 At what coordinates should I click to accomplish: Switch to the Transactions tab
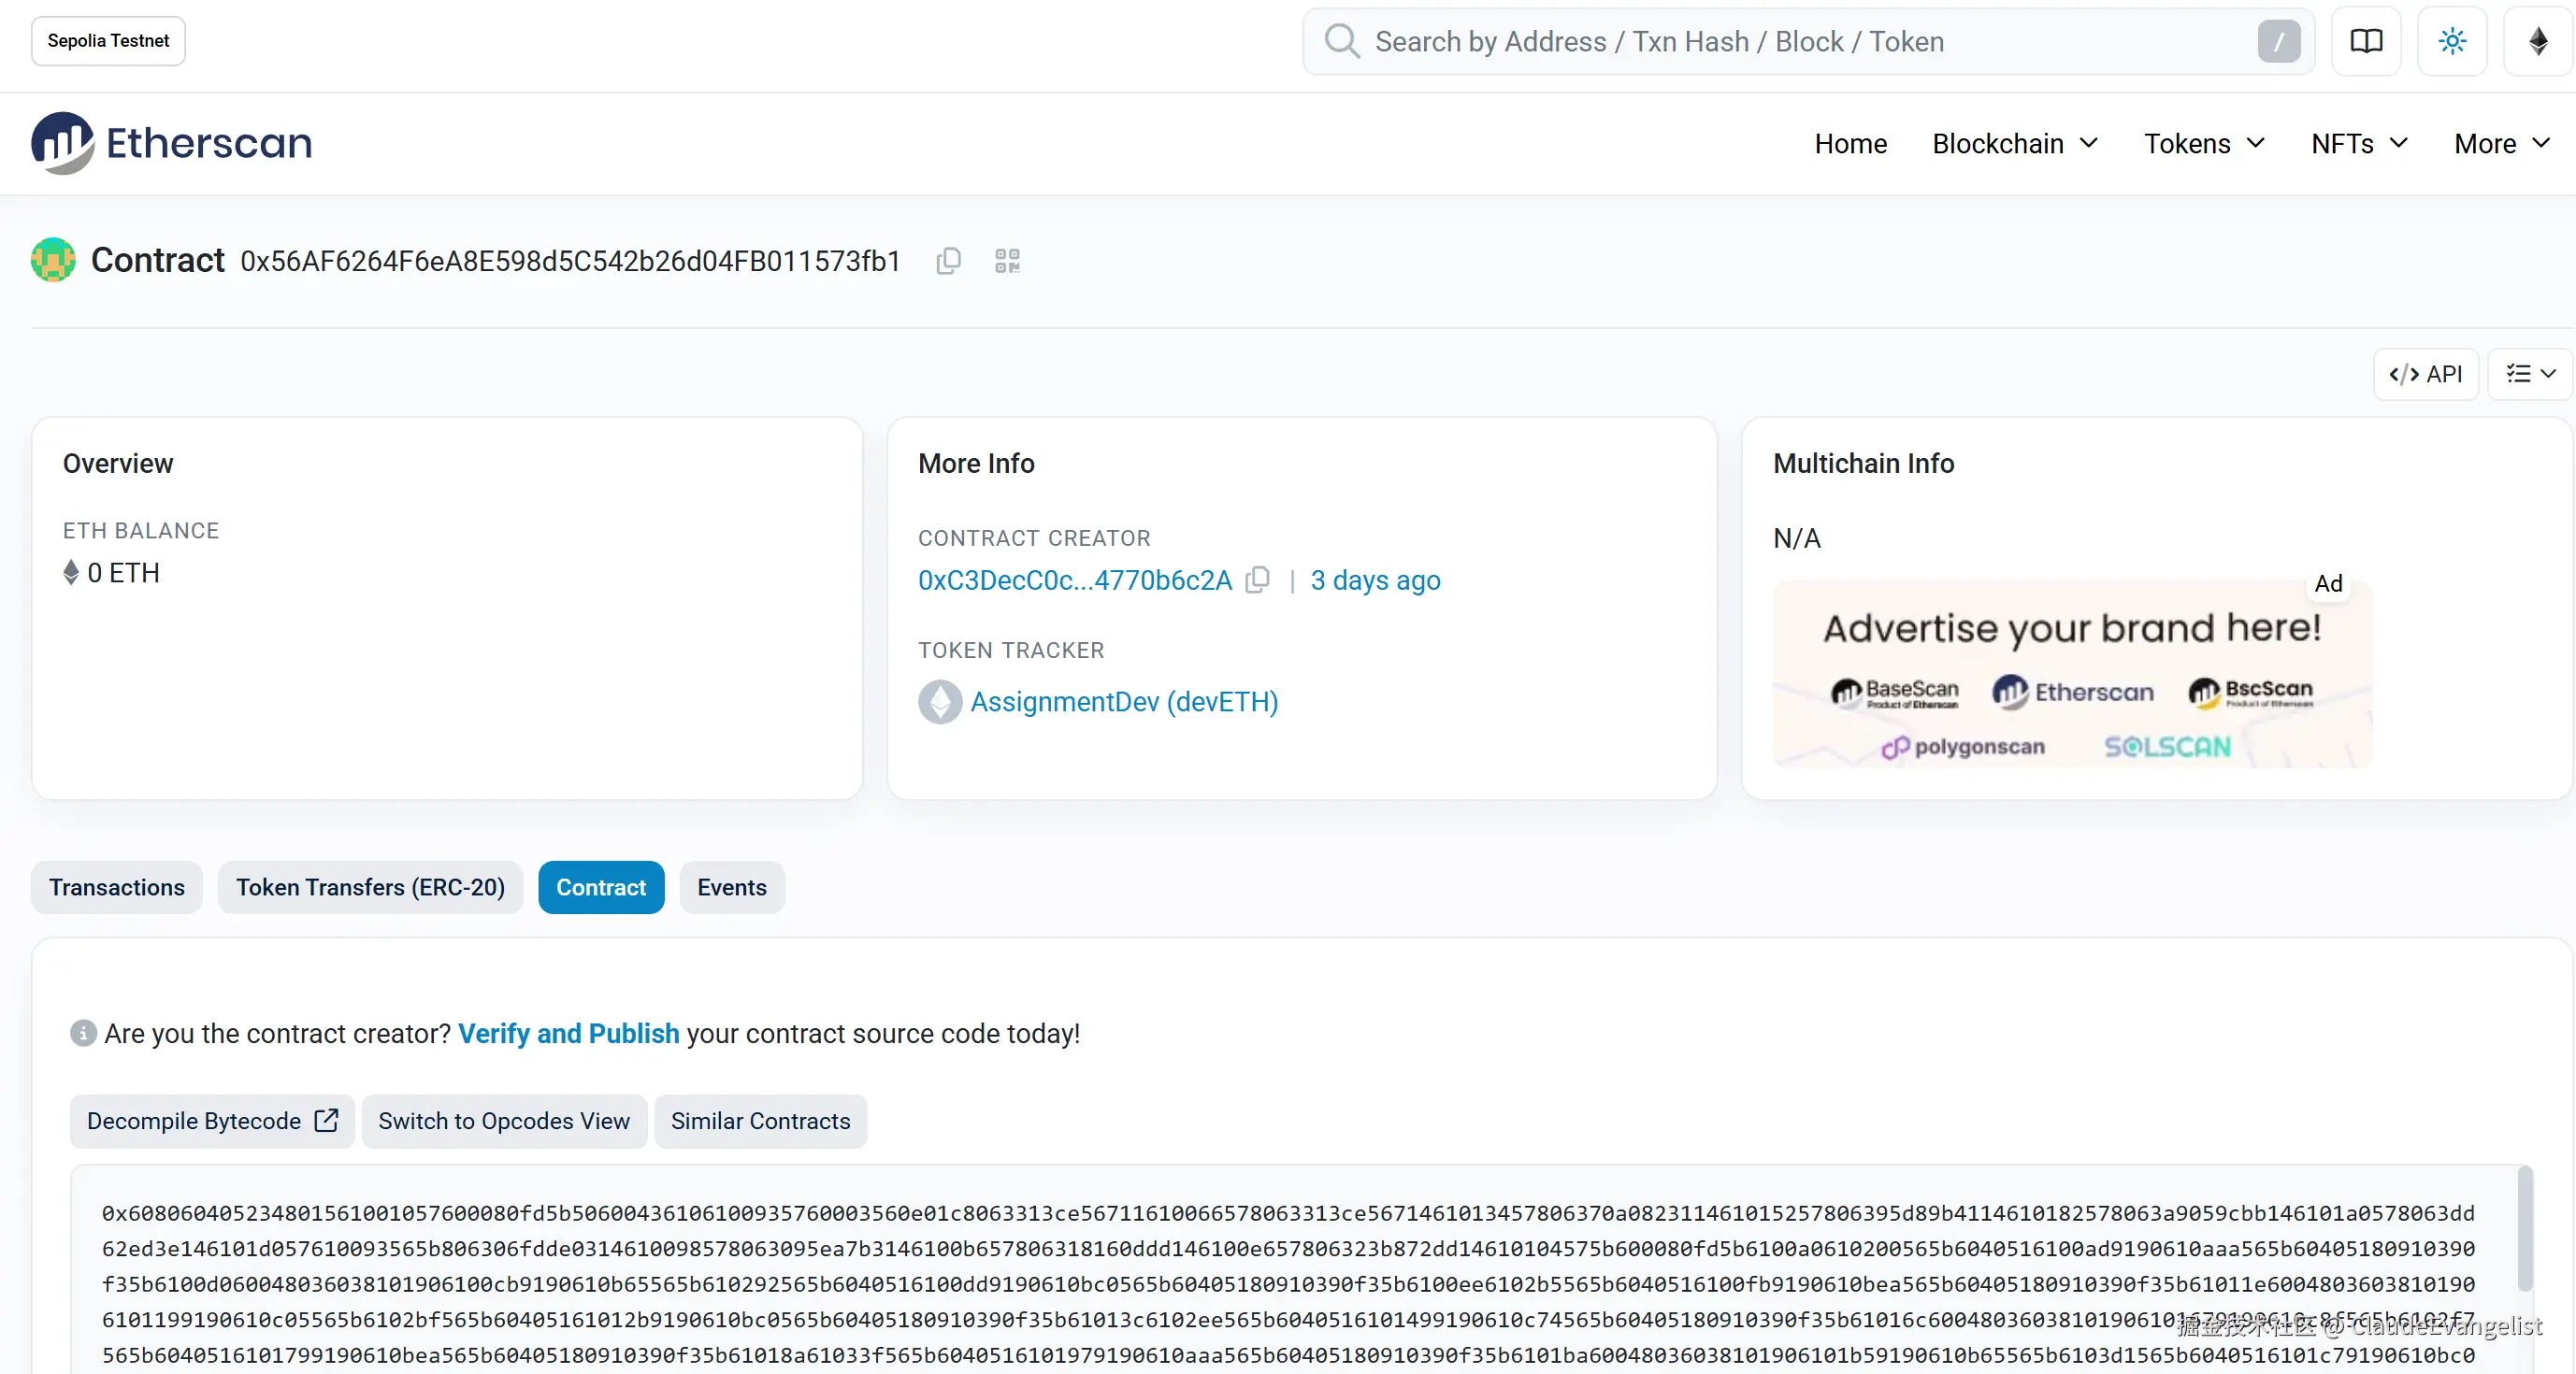[x=117, y=887]
